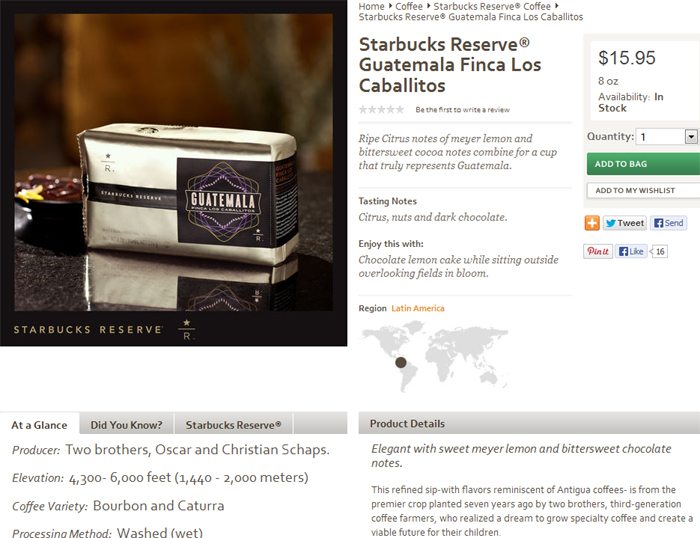Screen dimensions: 700x538
Task: Open Starbucks Reserve® Coffee breadcrumb link
Action: [492, 6]
